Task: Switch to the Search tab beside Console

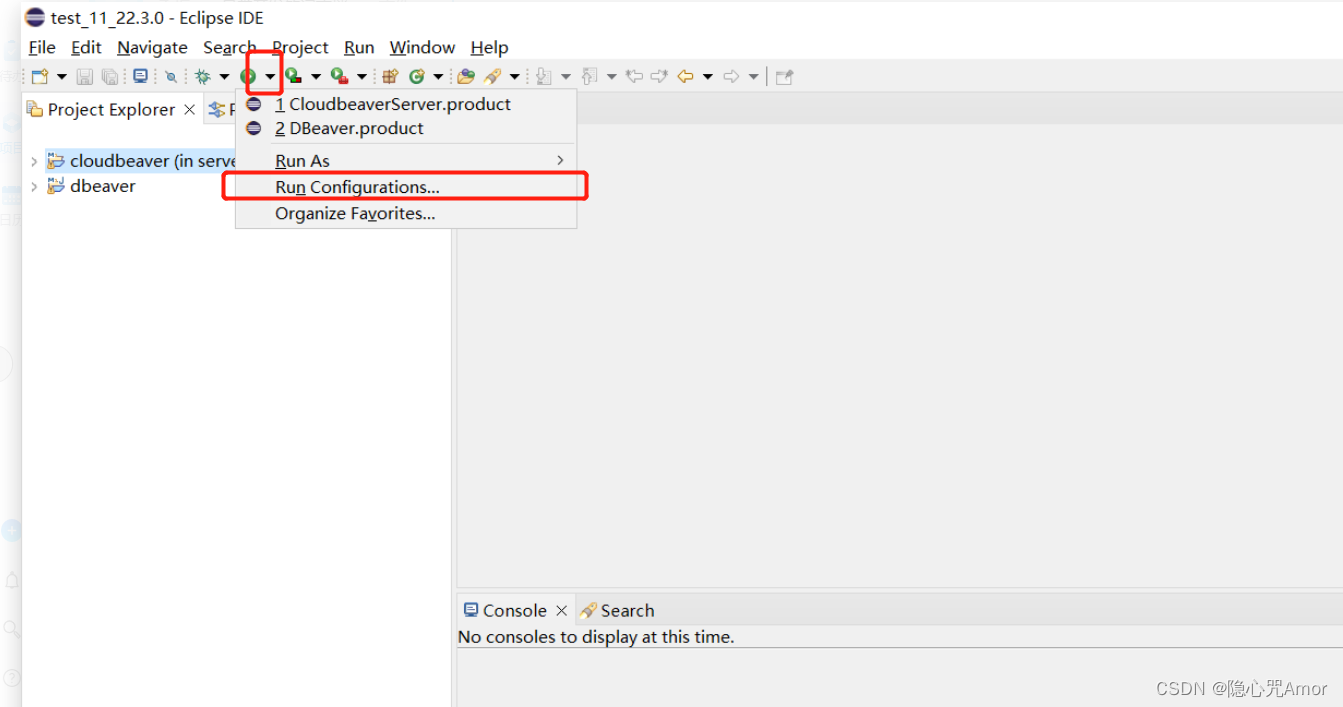Action: [617, 610]
